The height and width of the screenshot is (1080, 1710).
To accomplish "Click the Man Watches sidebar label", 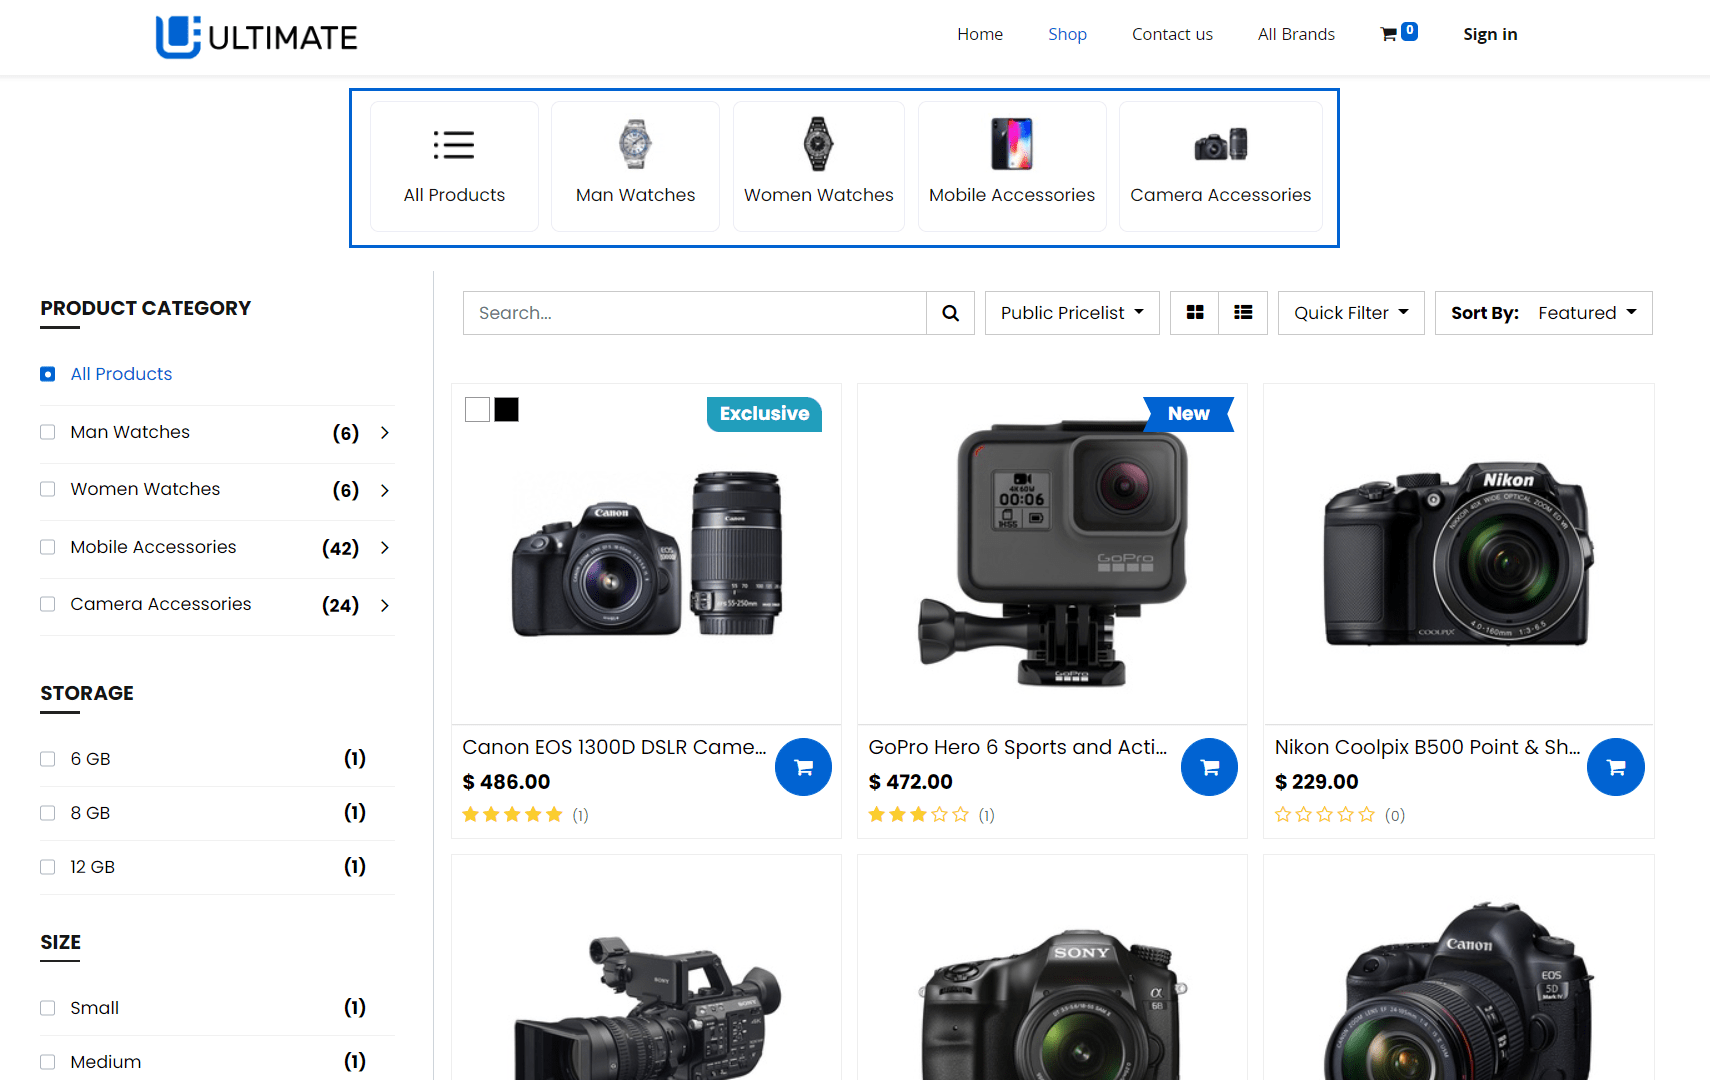I will pos(130,432).
